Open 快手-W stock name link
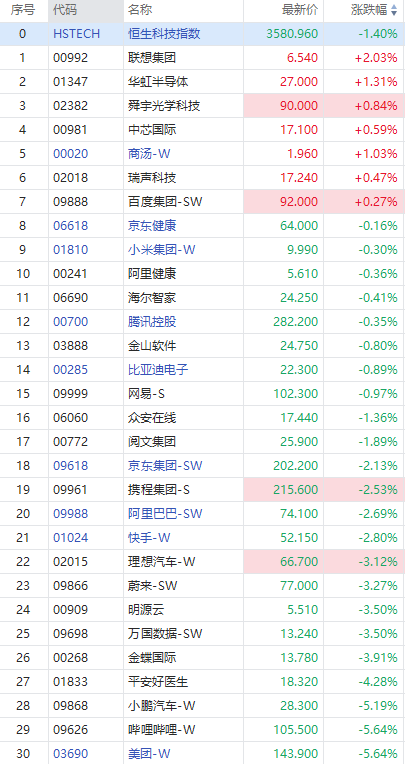405x764 pixels. 149,538
